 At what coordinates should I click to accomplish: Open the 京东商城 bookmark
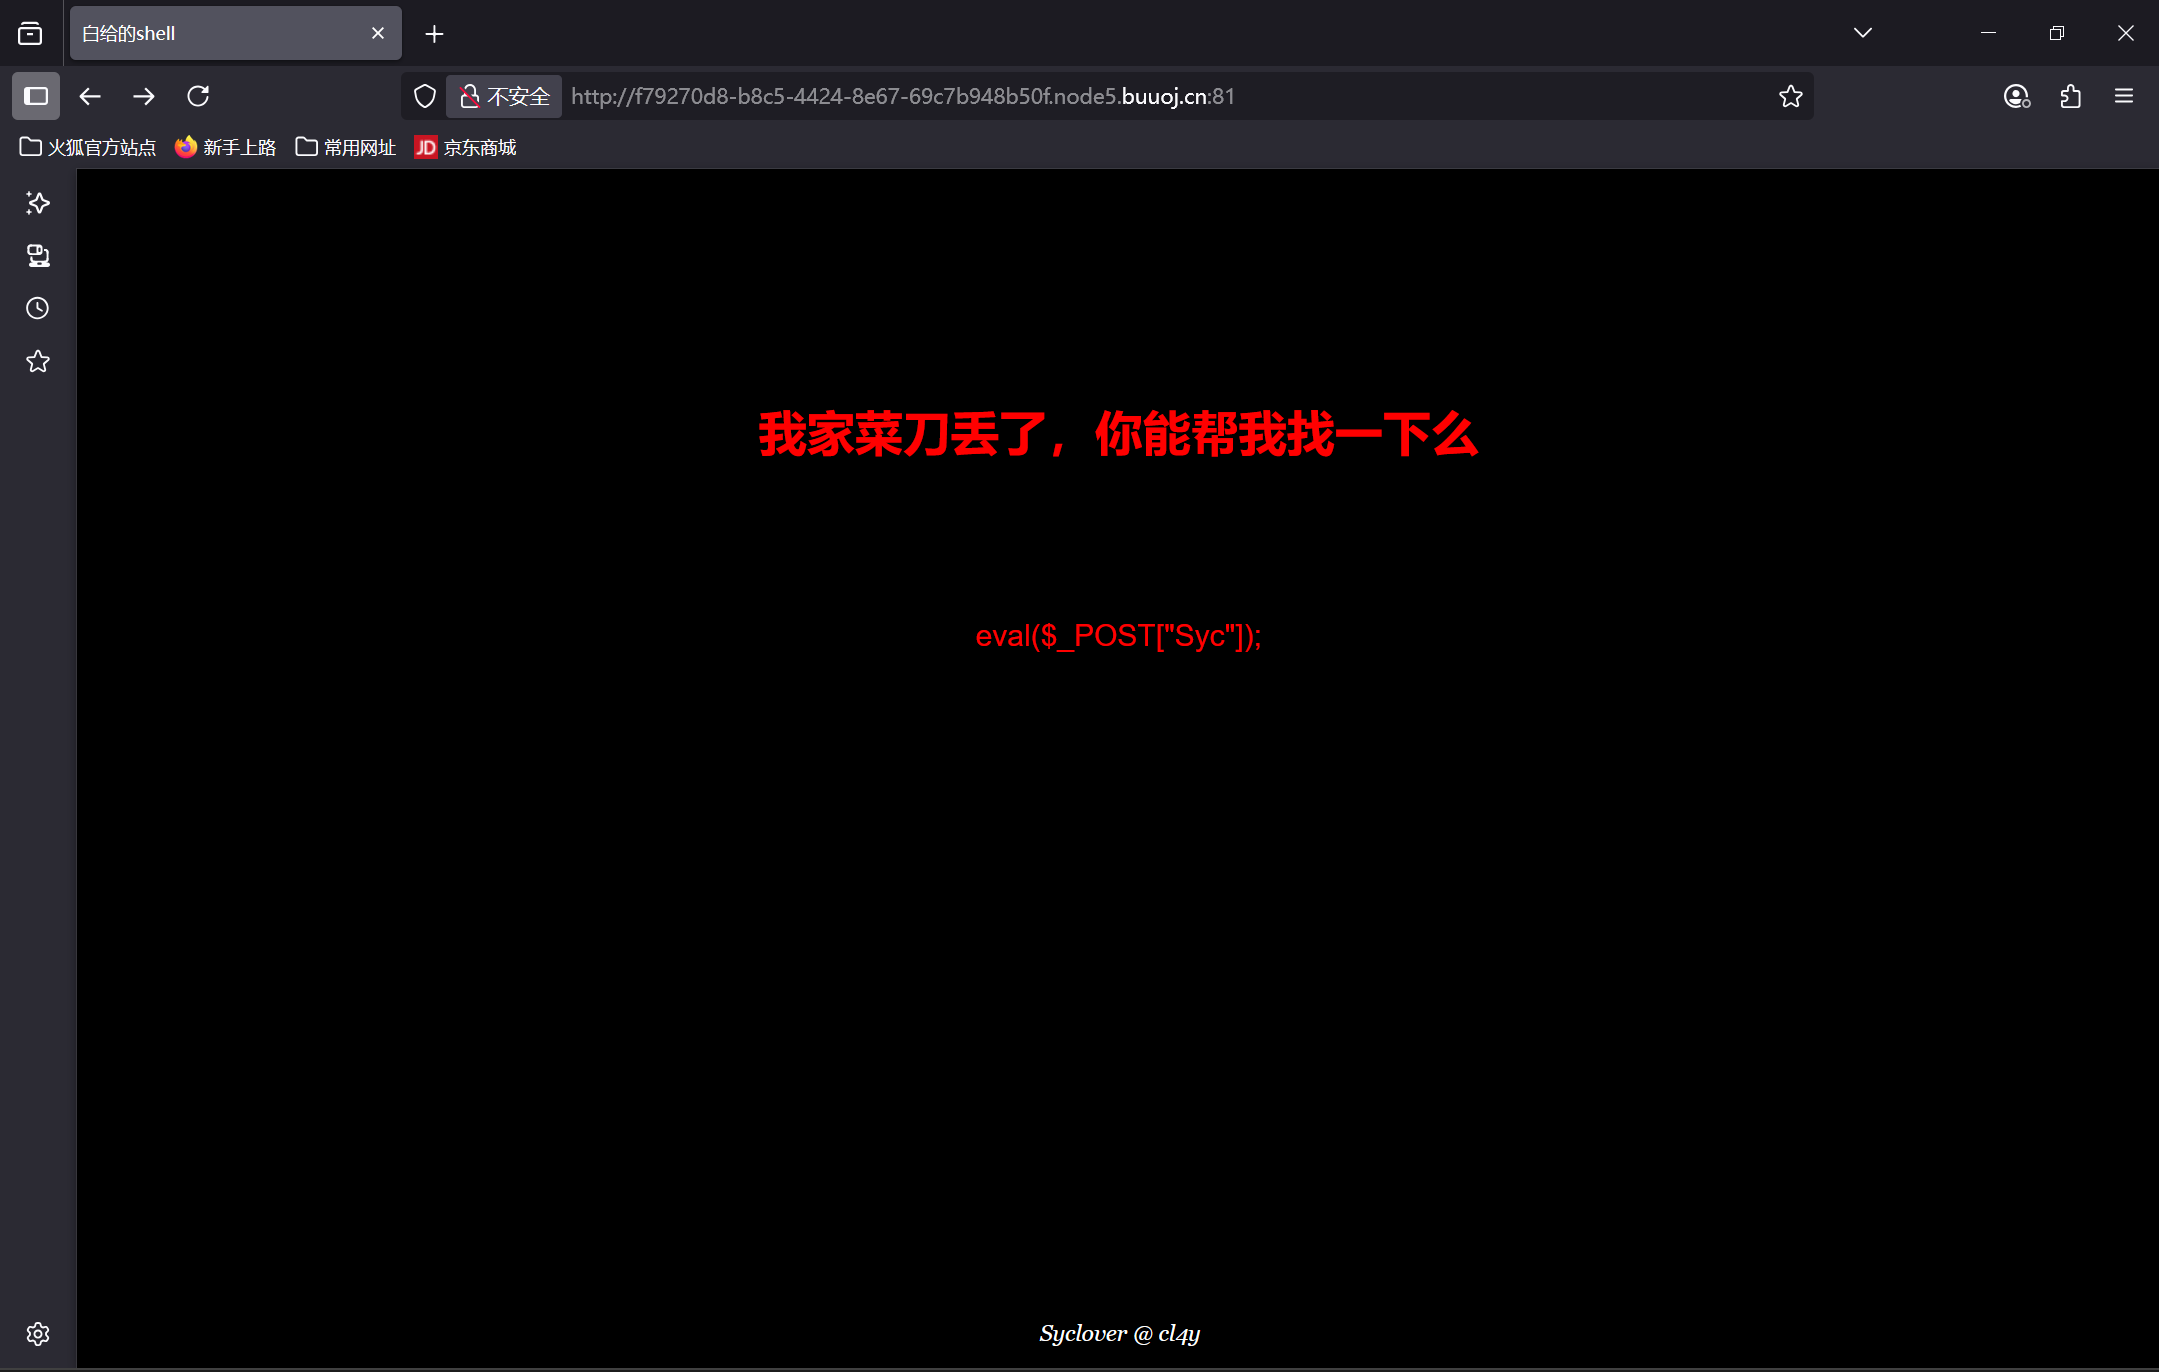(466, 147)
